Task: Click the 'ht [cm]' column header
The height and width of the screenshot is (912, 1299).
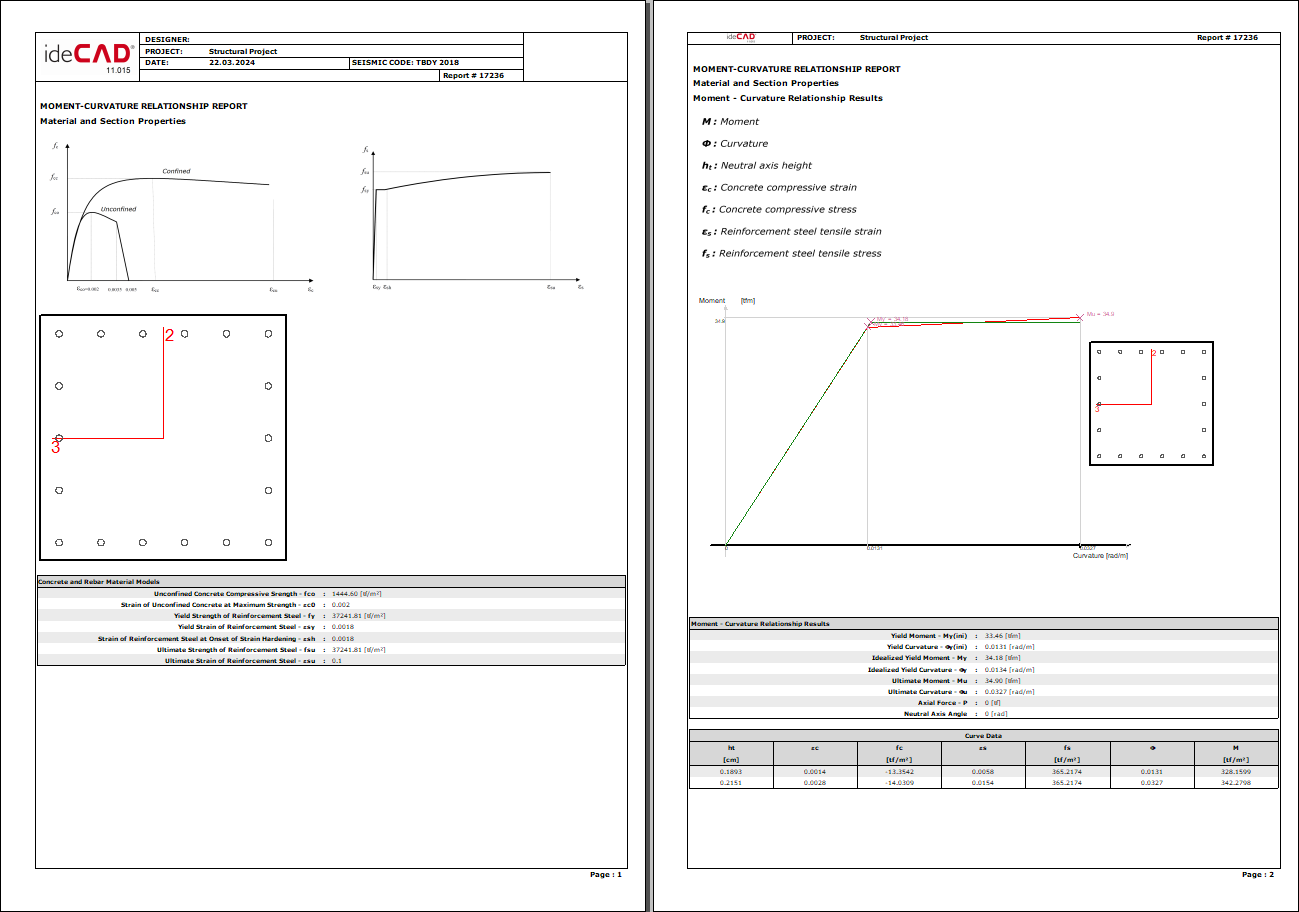Action: pos(731,754)
